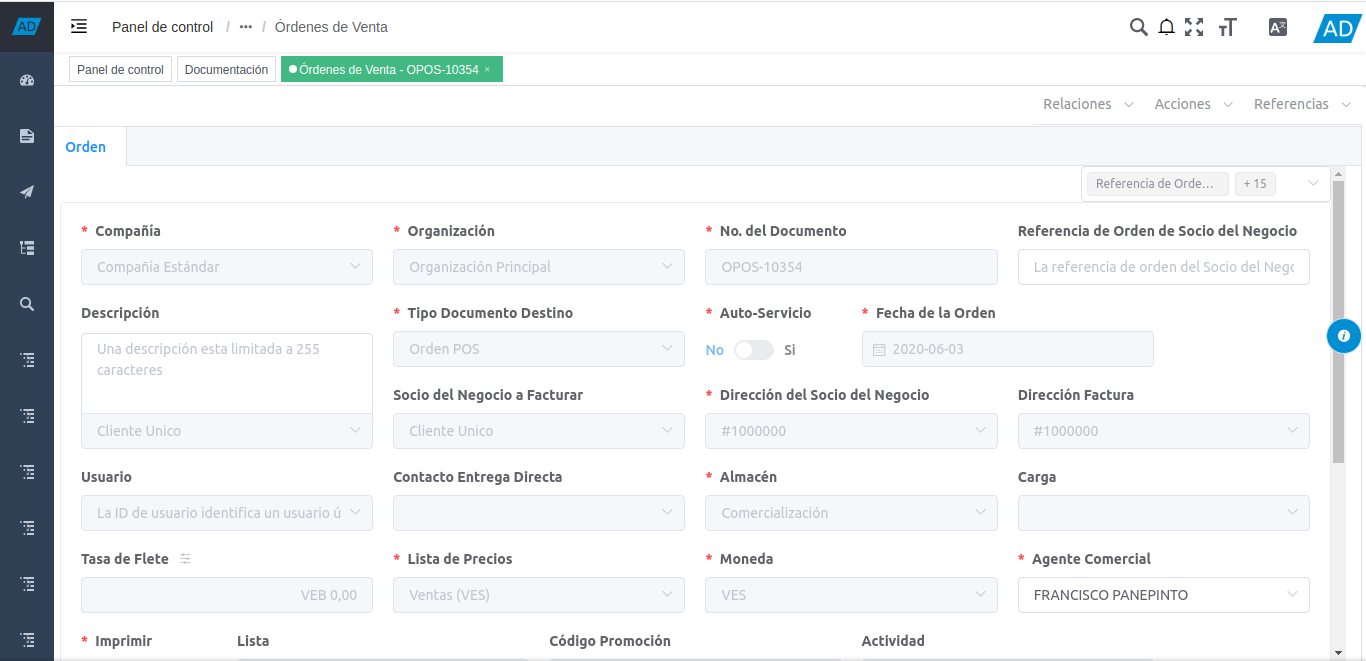Open the blue info panel on right edge
The height and width of the screenshot is (661, 1366).
[1344, 335]
